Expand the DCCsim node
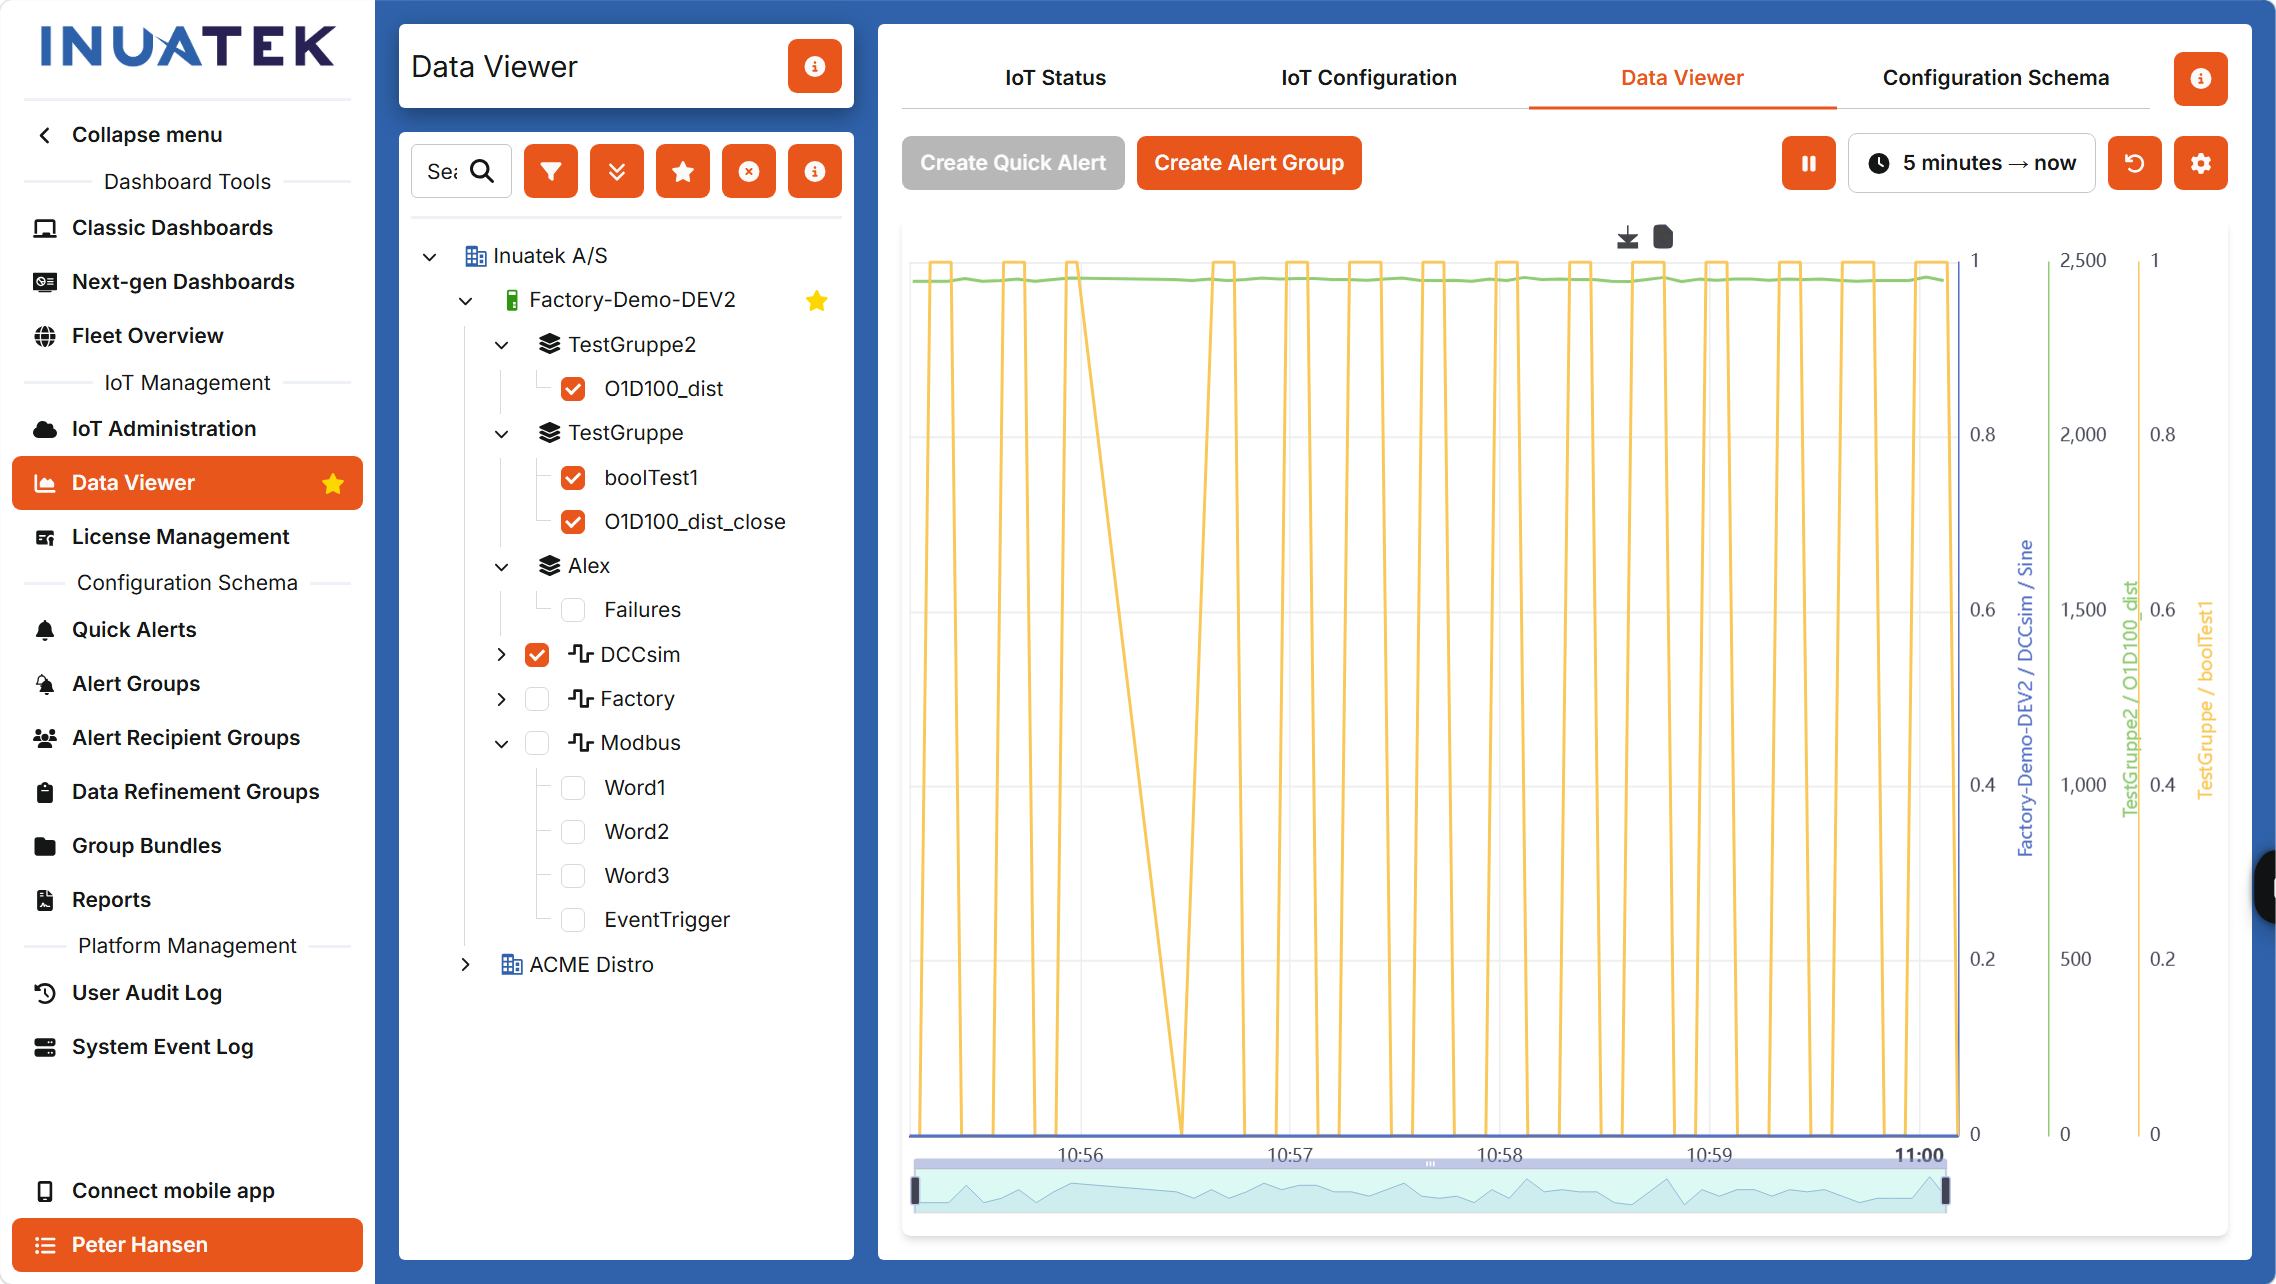 [x=502, y=655]
